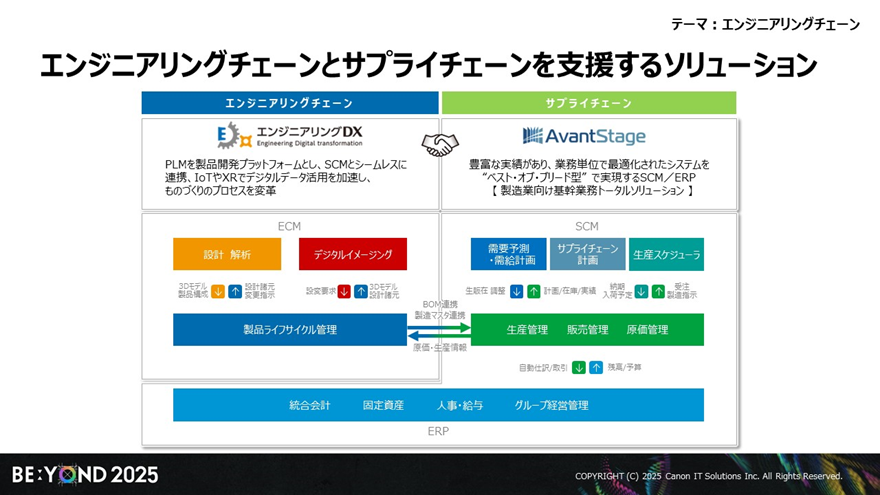This screenshot has height=495, width=880.
Task: Click the blue up arrow beside 残高/予算
Action: pyautogui.click(x=596, y=367)
